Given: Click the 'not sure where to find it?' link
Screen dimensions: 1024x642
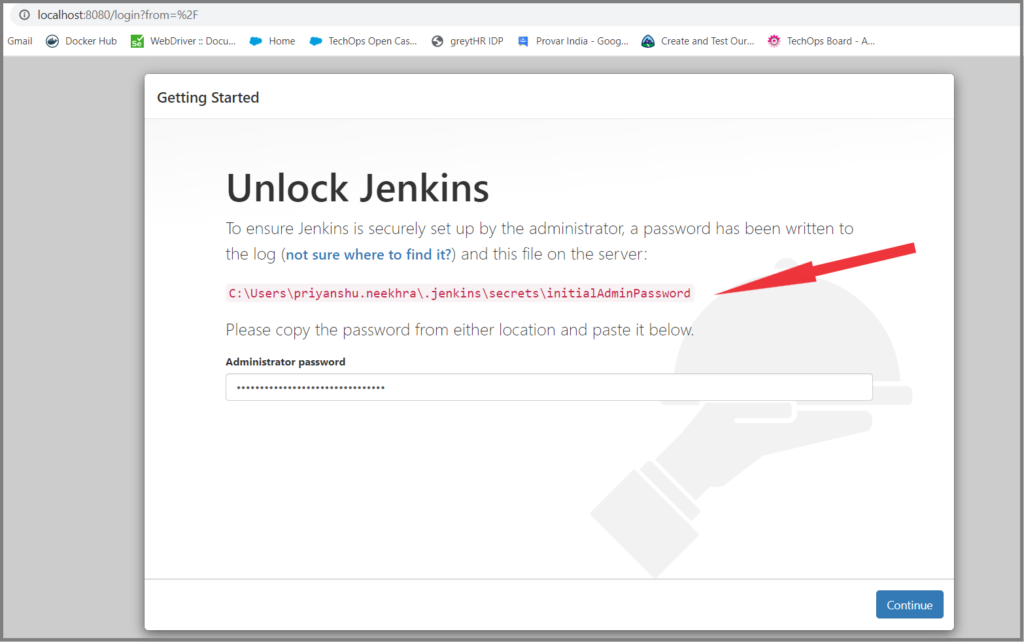Looking at the screenshot, I should pos(367,254).
